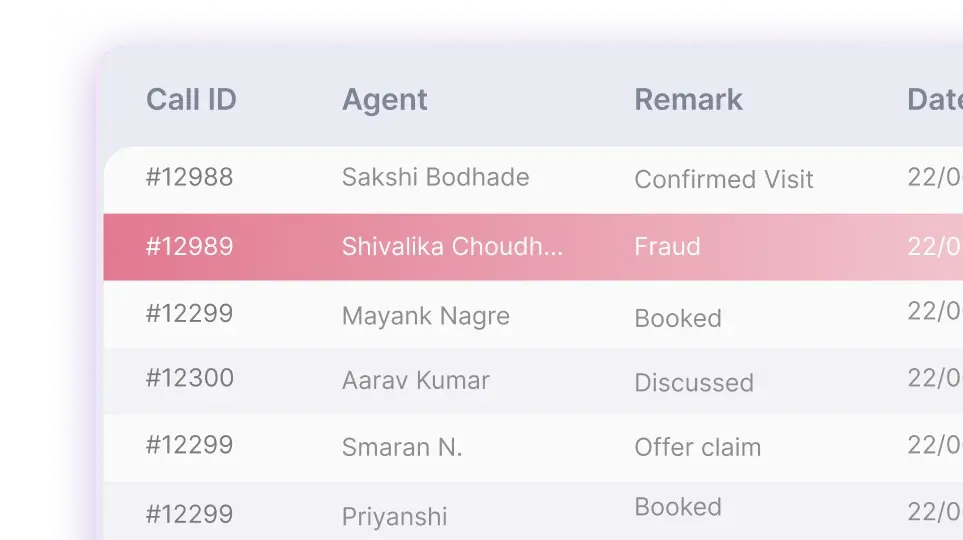Click the Confirmed Visit remark
The image size is (963, 540).
tap(723, 179)
